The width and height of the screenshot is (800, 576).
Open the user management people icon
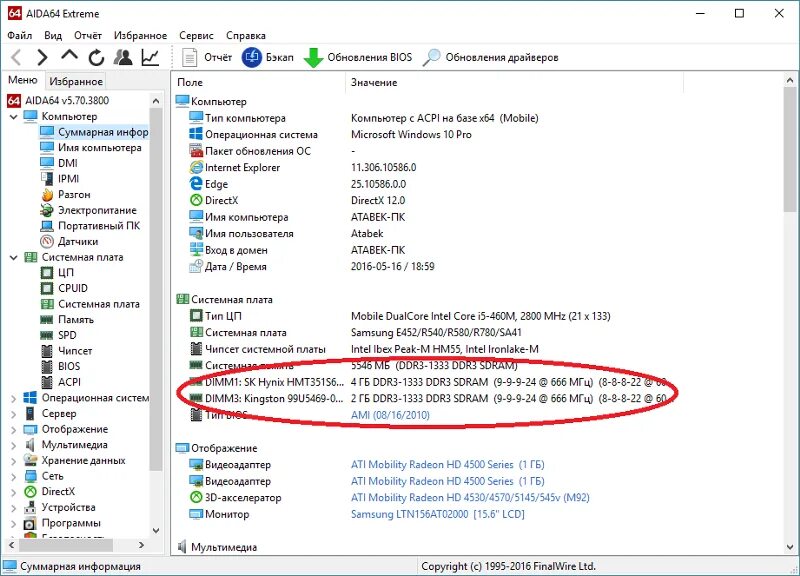[122, 57]
